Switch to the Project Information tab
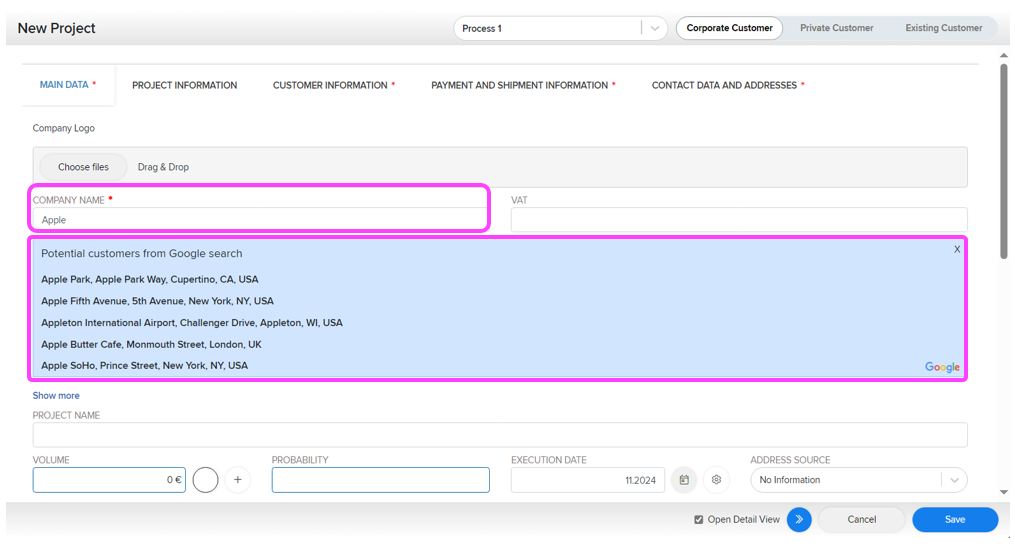This screenshot has width=1015, height=550. 184,85
